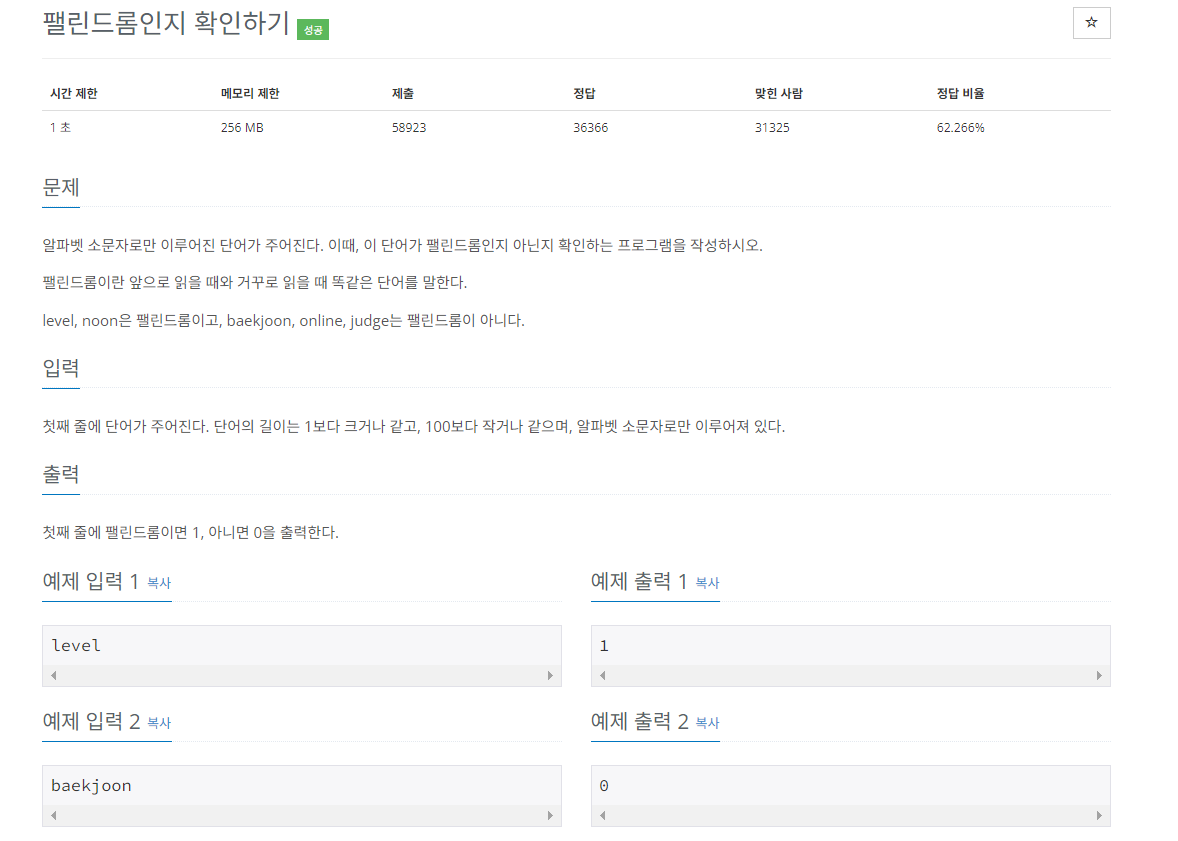
Task: Copy example input 1 via 복사 link
Action: 159,582
